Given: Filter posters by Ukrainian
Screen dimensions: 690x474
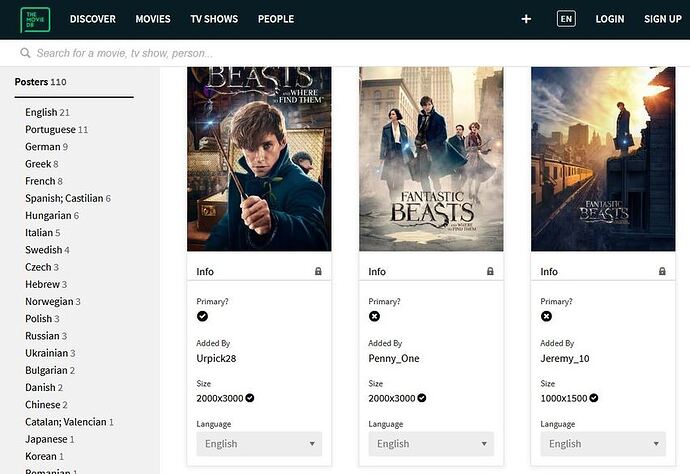Looking at the screenshot, I should [50, 353].
